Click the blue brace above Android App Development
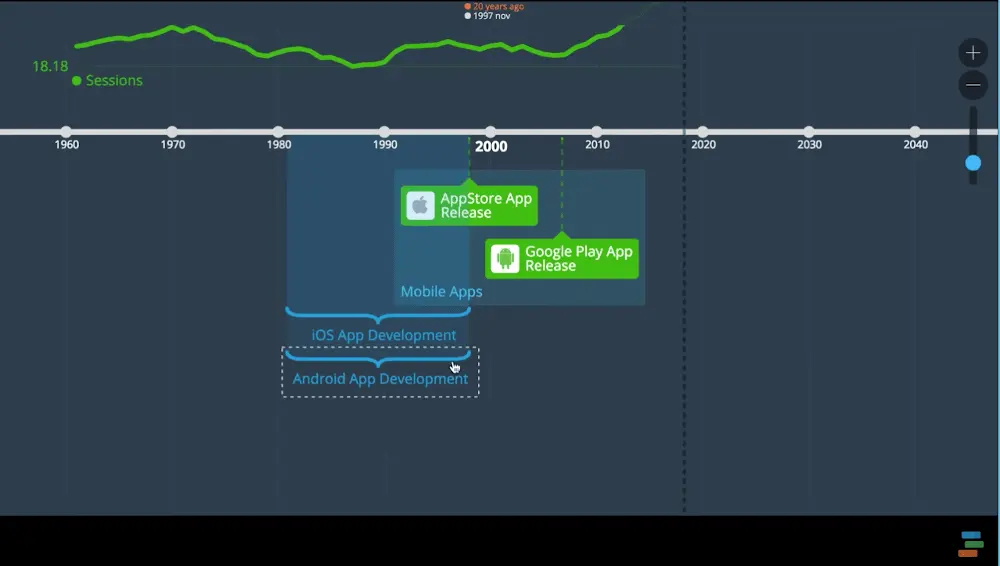 tap(378, 358)
